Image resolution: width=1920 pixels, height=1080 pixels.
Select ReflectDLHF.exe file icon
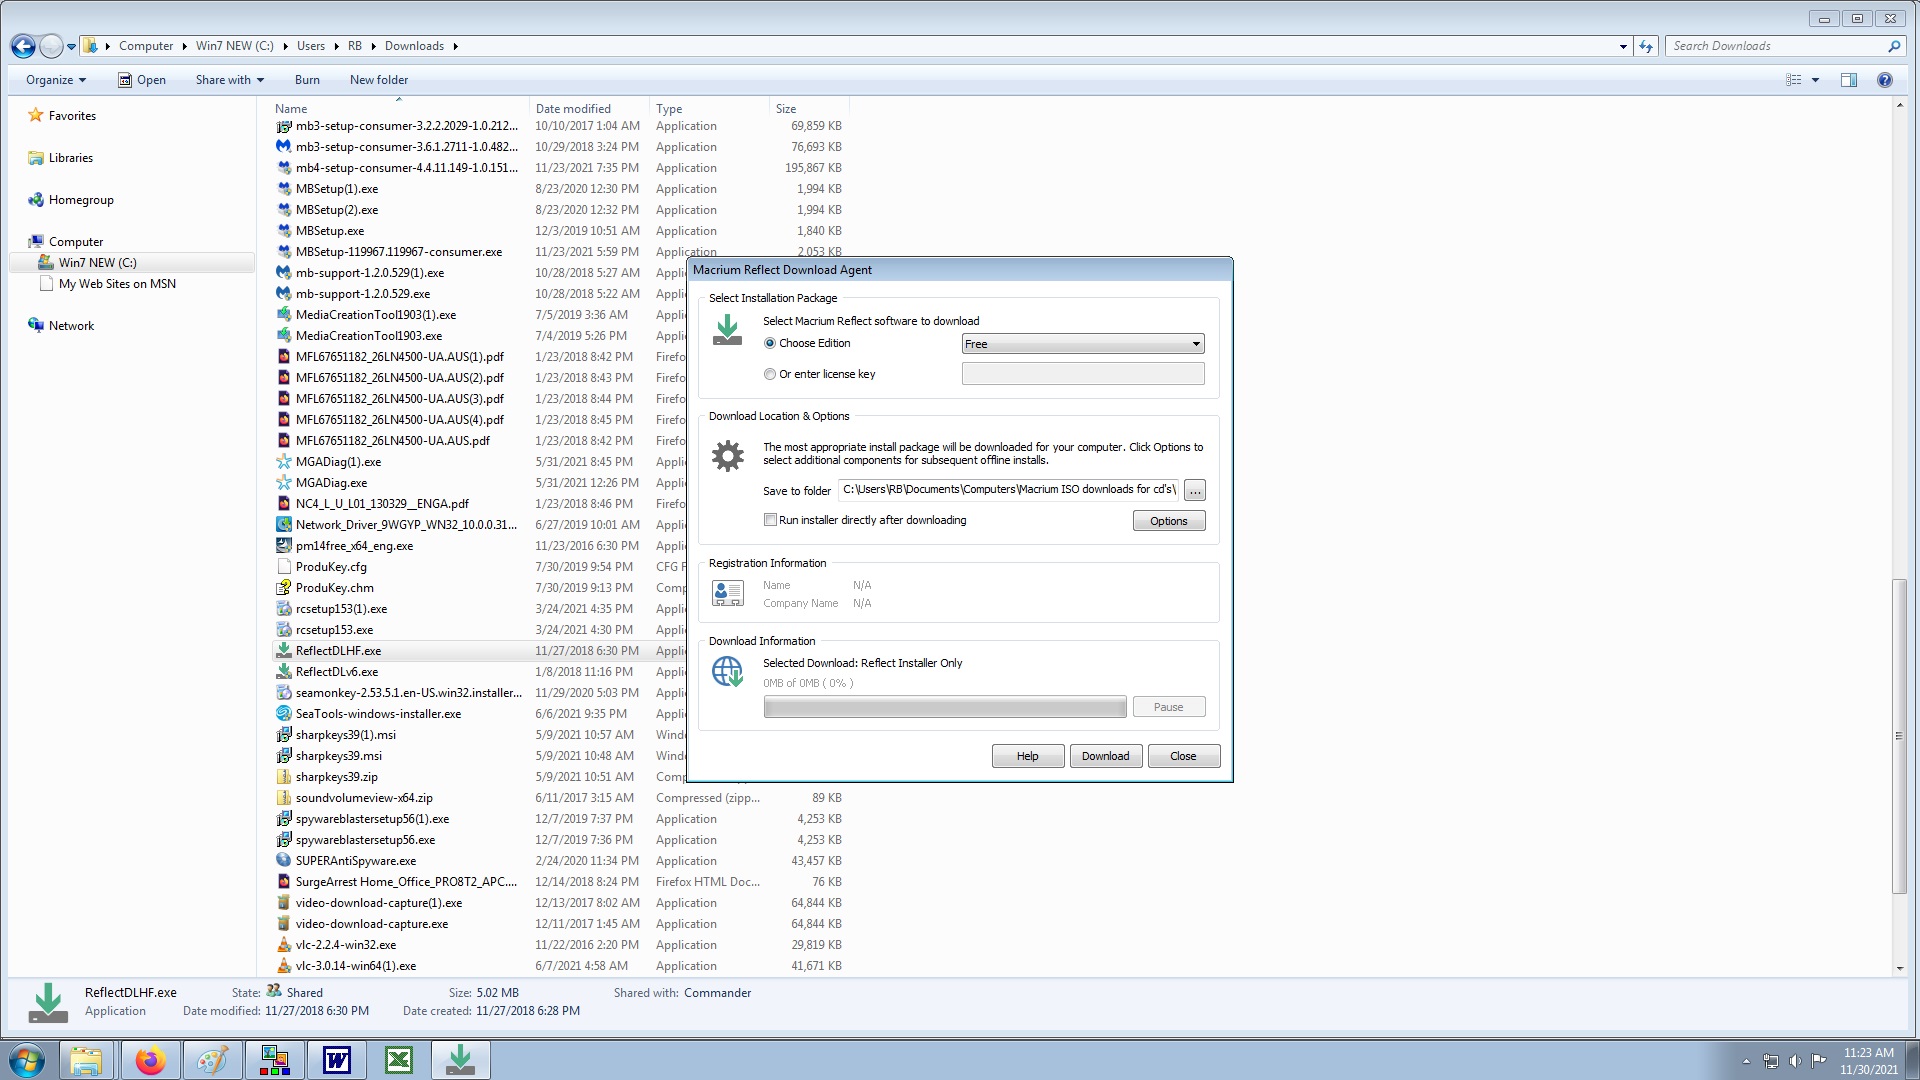point(284,651)
